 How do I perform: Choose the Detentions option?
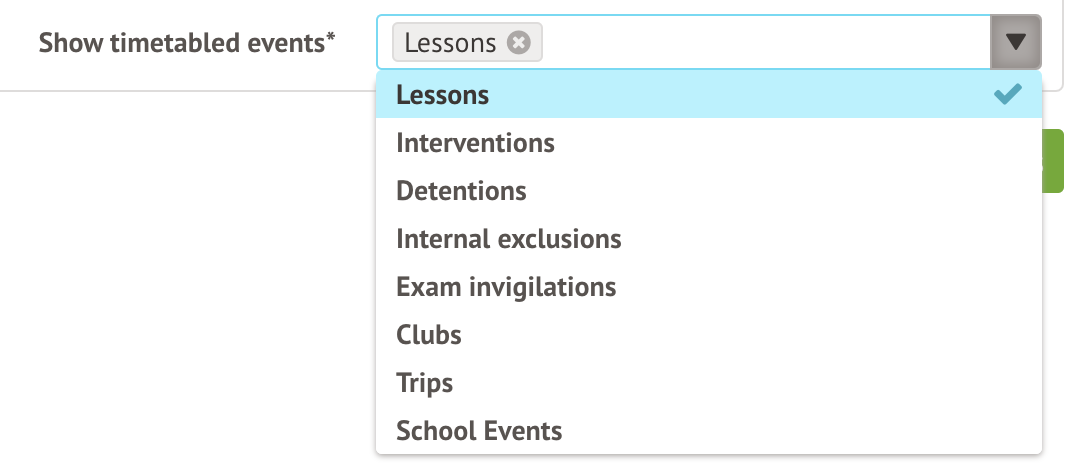[461, 191]
